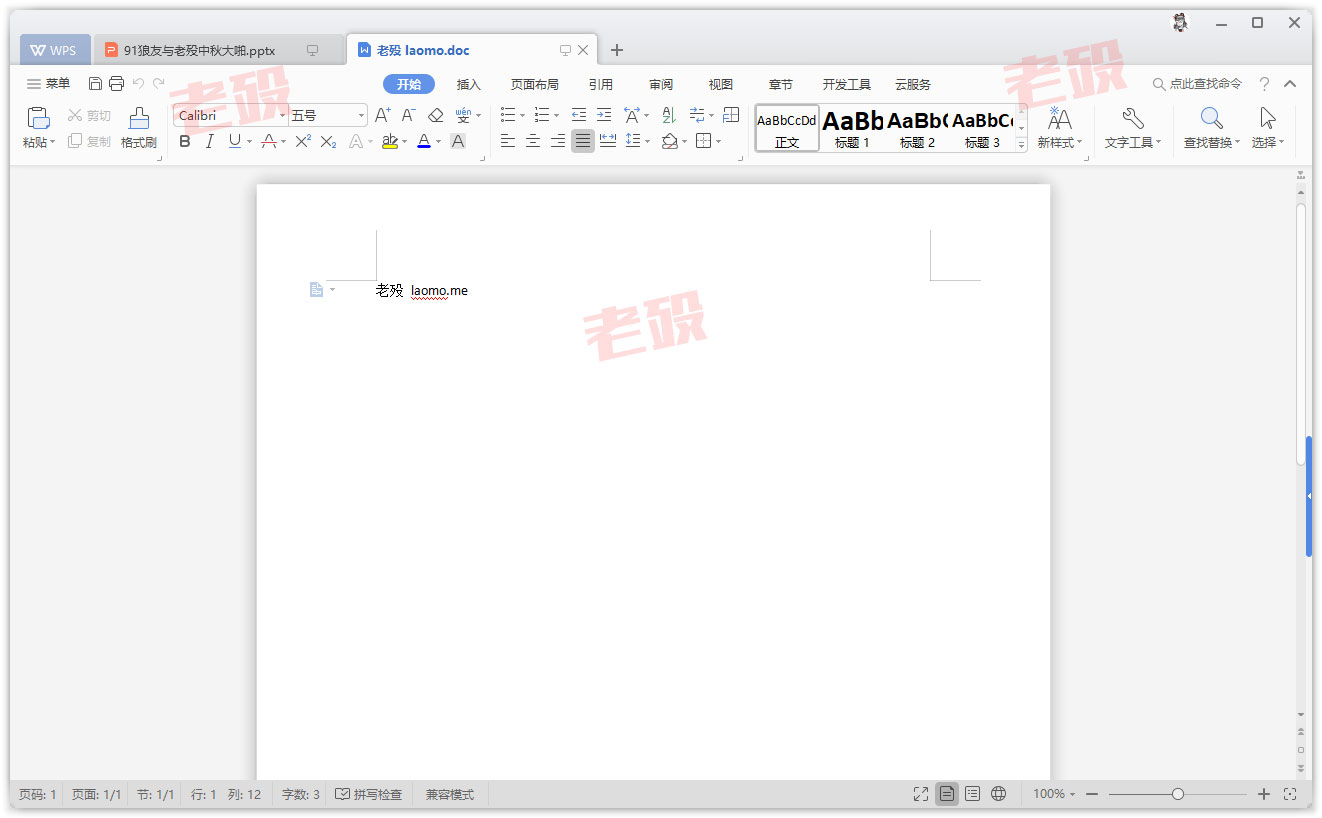
Task: Click 拼写检查 in the status bar
Action: pos(369,794)
